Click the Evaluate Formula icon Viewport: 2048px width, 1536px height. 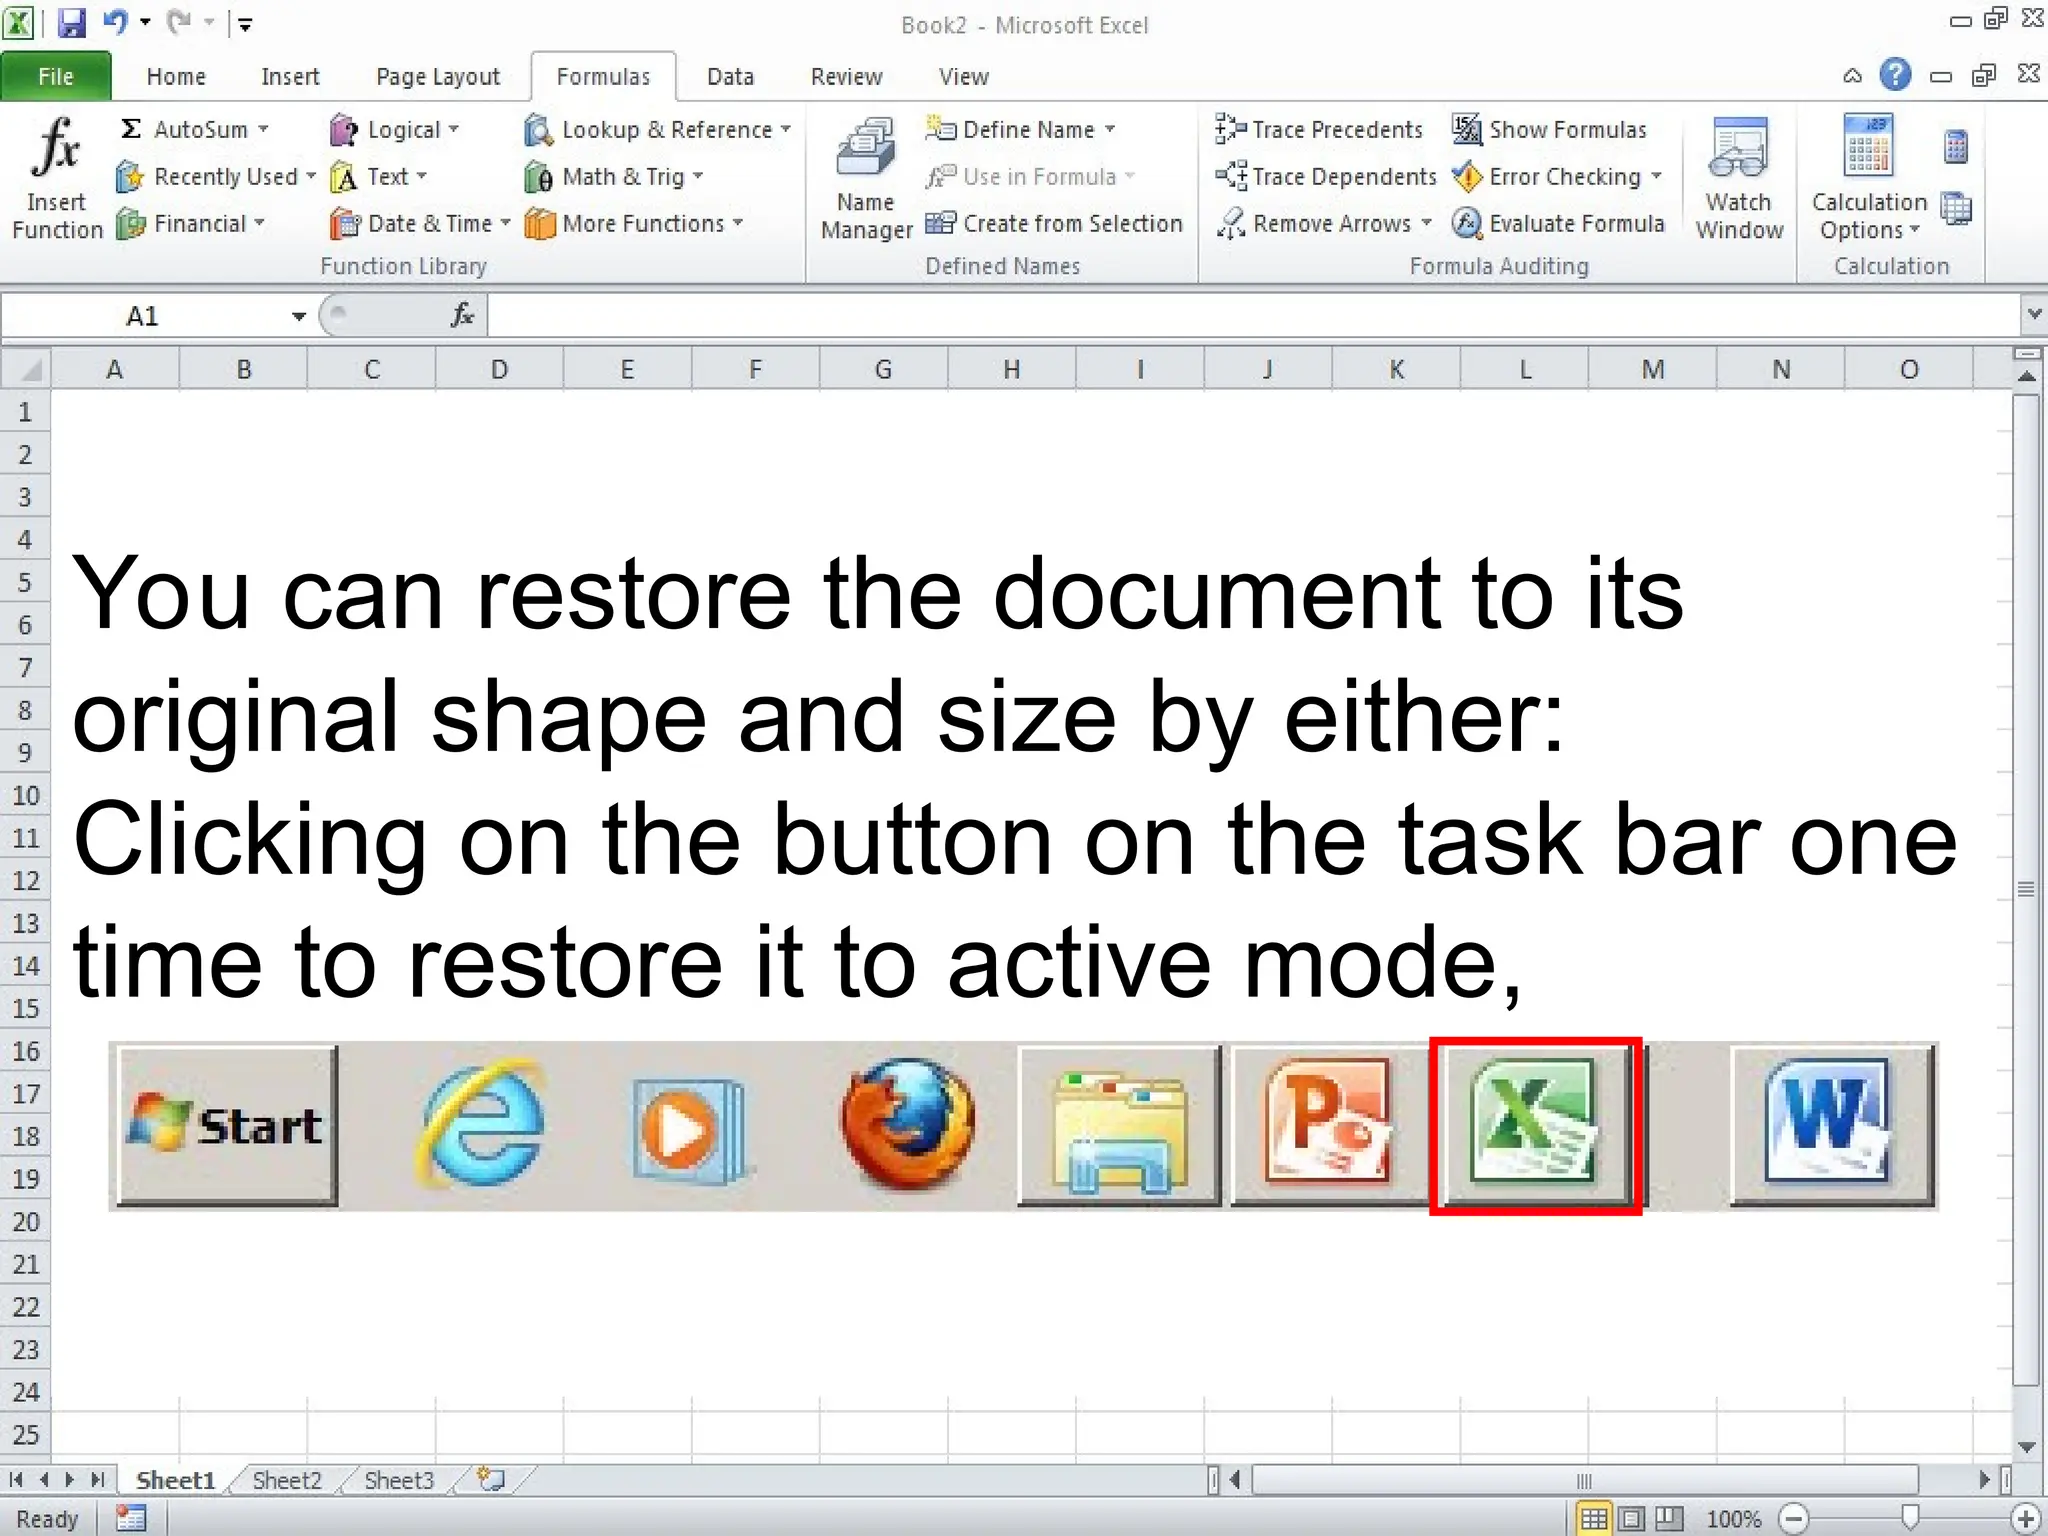tap(1466, 223)
